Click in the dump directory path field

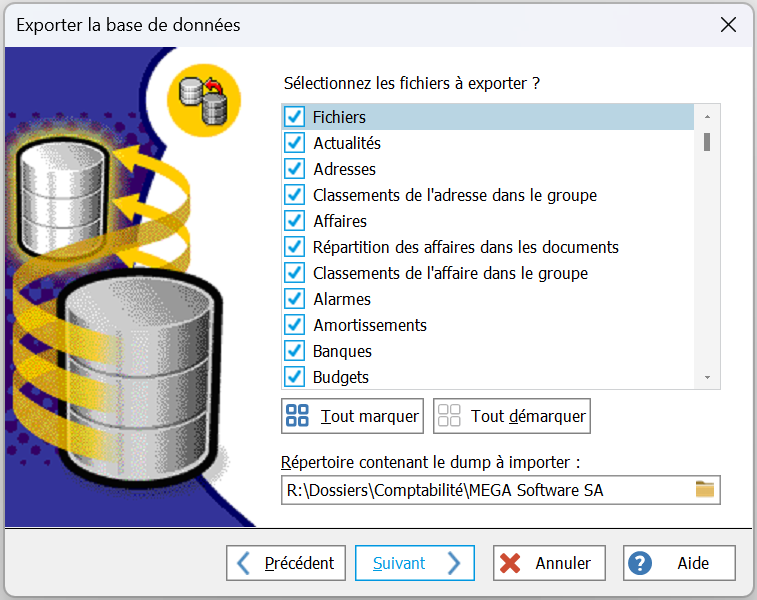pos(485,490)
